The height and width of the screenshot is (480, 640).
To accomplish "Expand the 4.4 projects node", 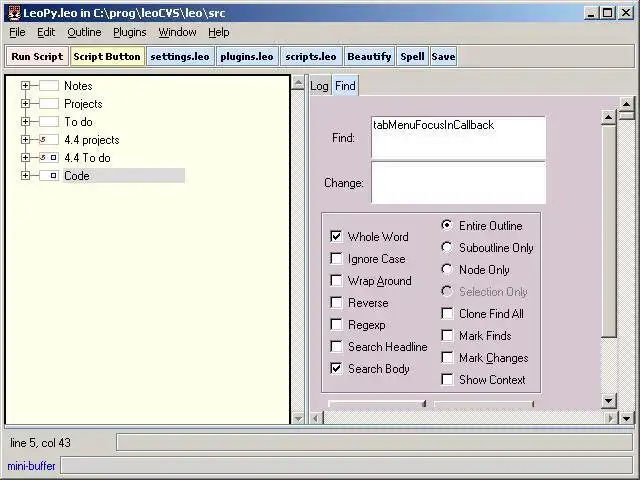I will (x=25, y=140).
